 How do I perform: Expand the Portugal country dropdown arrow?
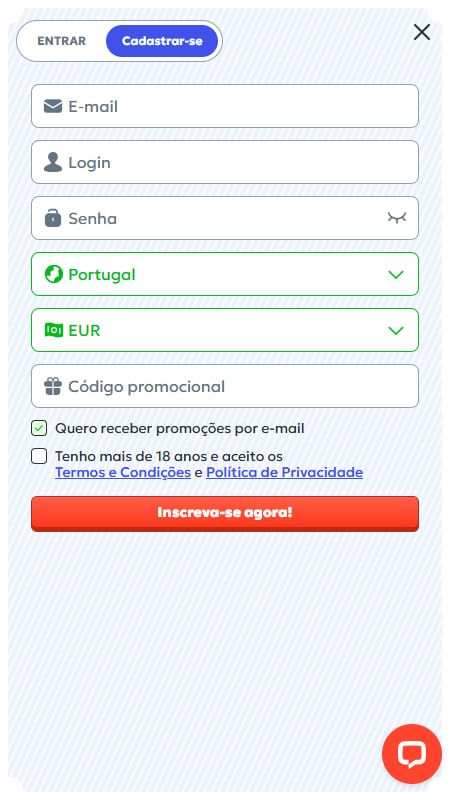coord(396,274)
